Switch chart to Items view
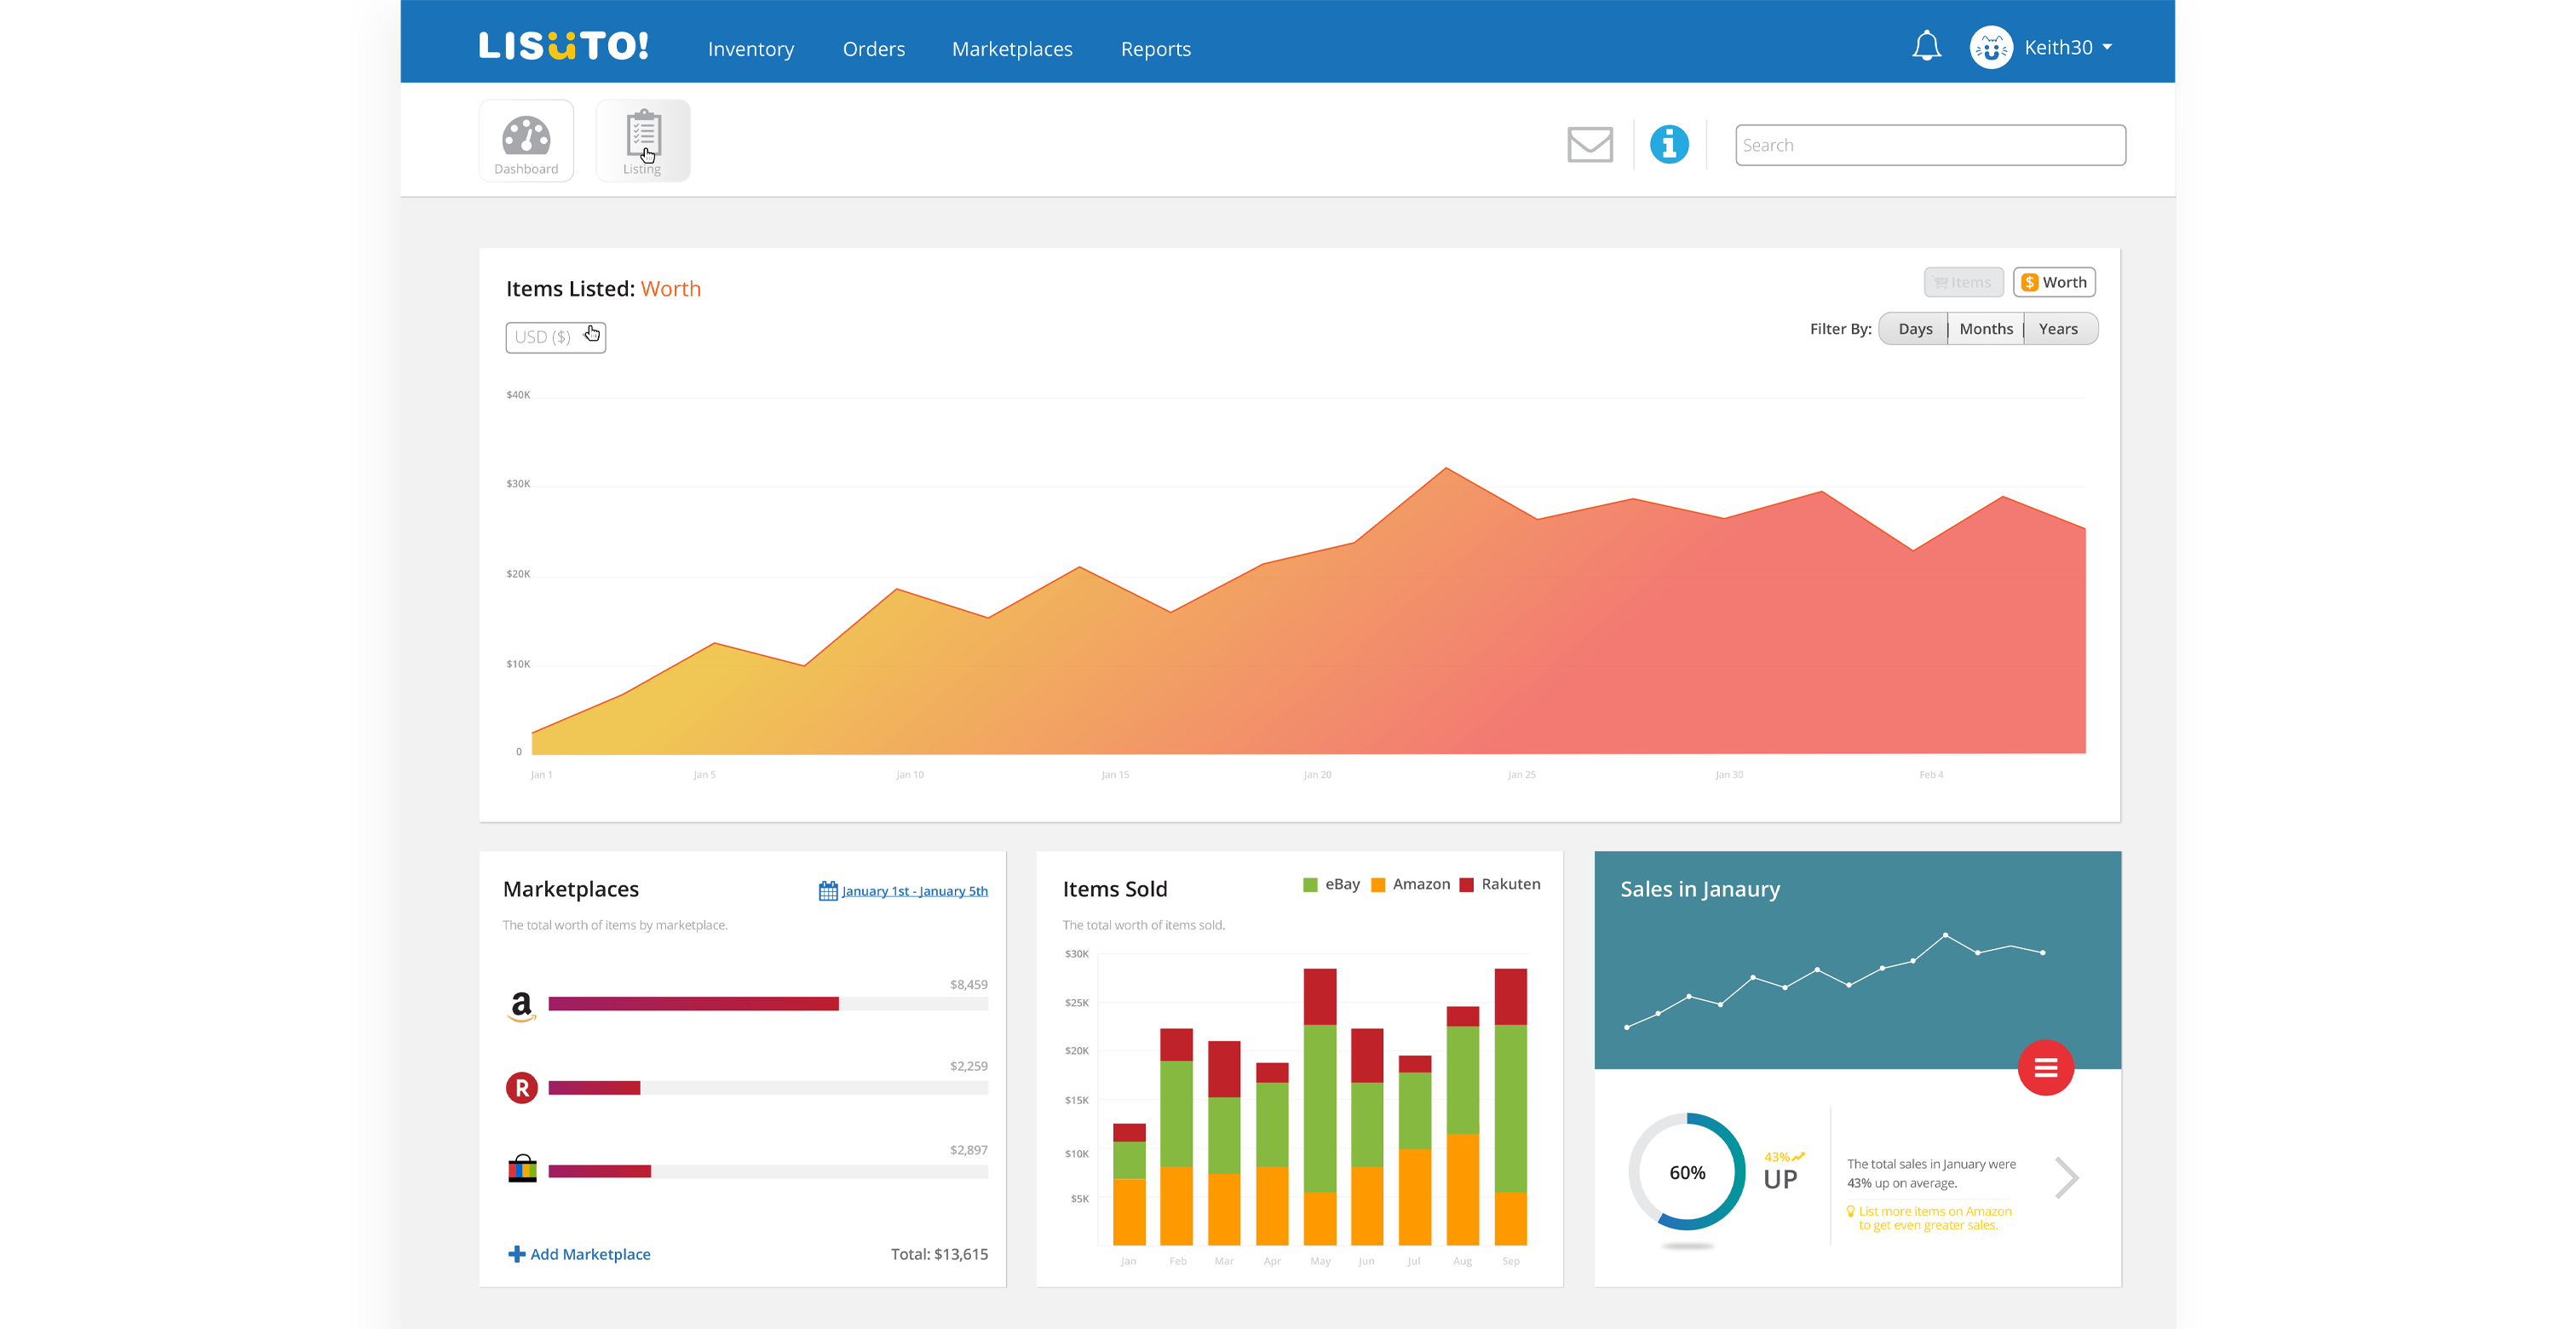The width and height of the screenshot is (2576, 1329). 1963,282
